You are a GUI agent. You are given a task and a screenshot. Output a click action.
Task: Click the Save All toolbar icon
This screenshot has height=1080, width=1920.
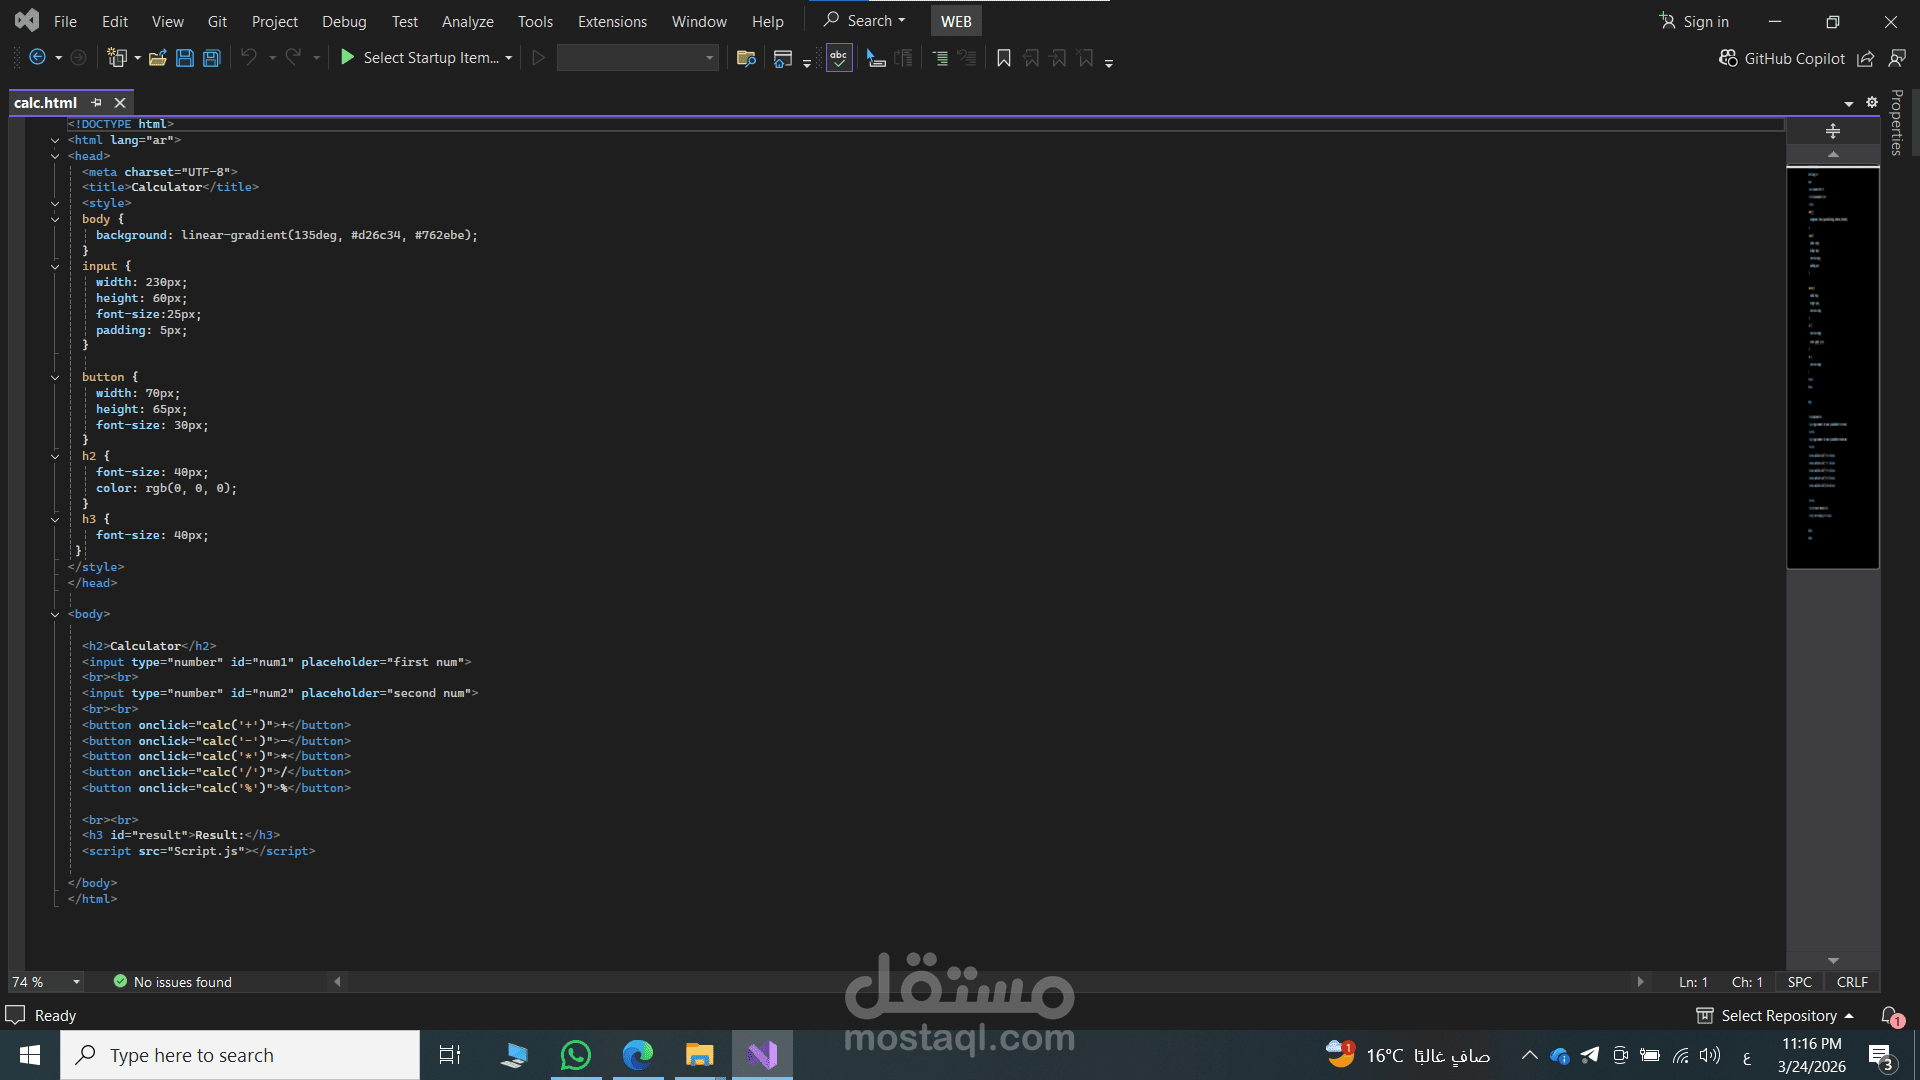pos(212,58)
